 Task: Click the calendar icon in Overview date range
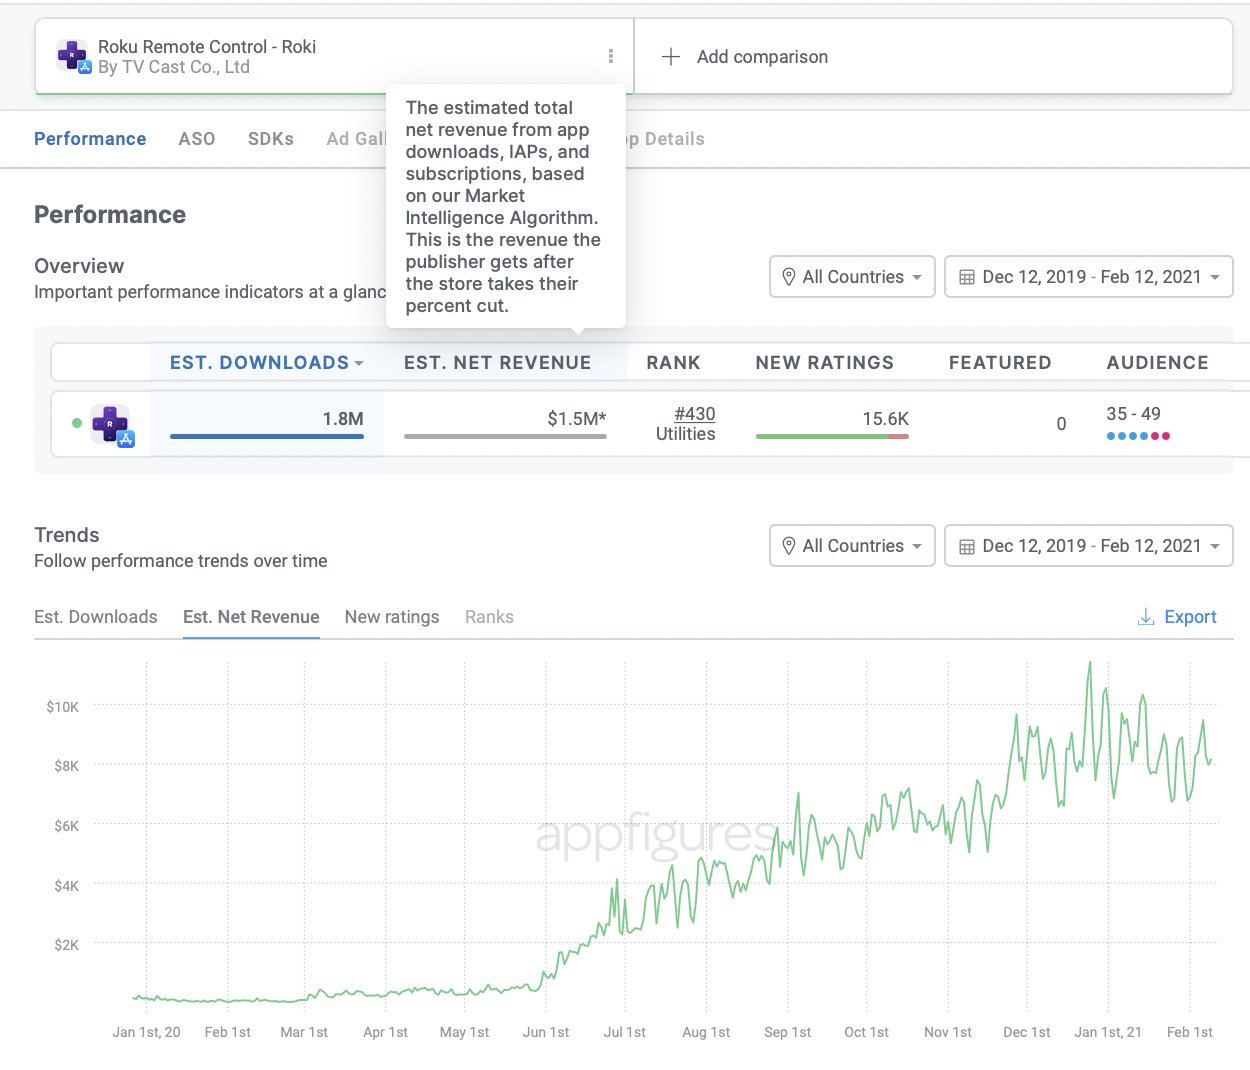[967, 277]
